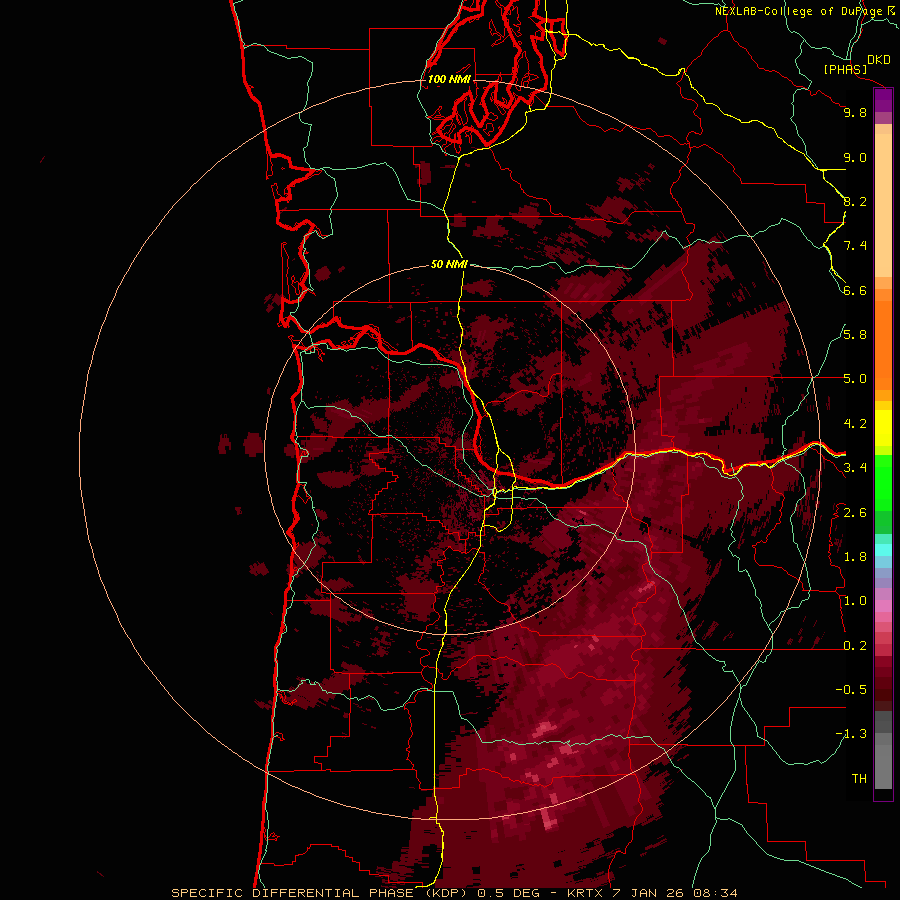The height and width of the screenshot is (900, 900).
Task: Click the yellow segment of the color bar
Action: pyautogui.click(x=883, y=428)
